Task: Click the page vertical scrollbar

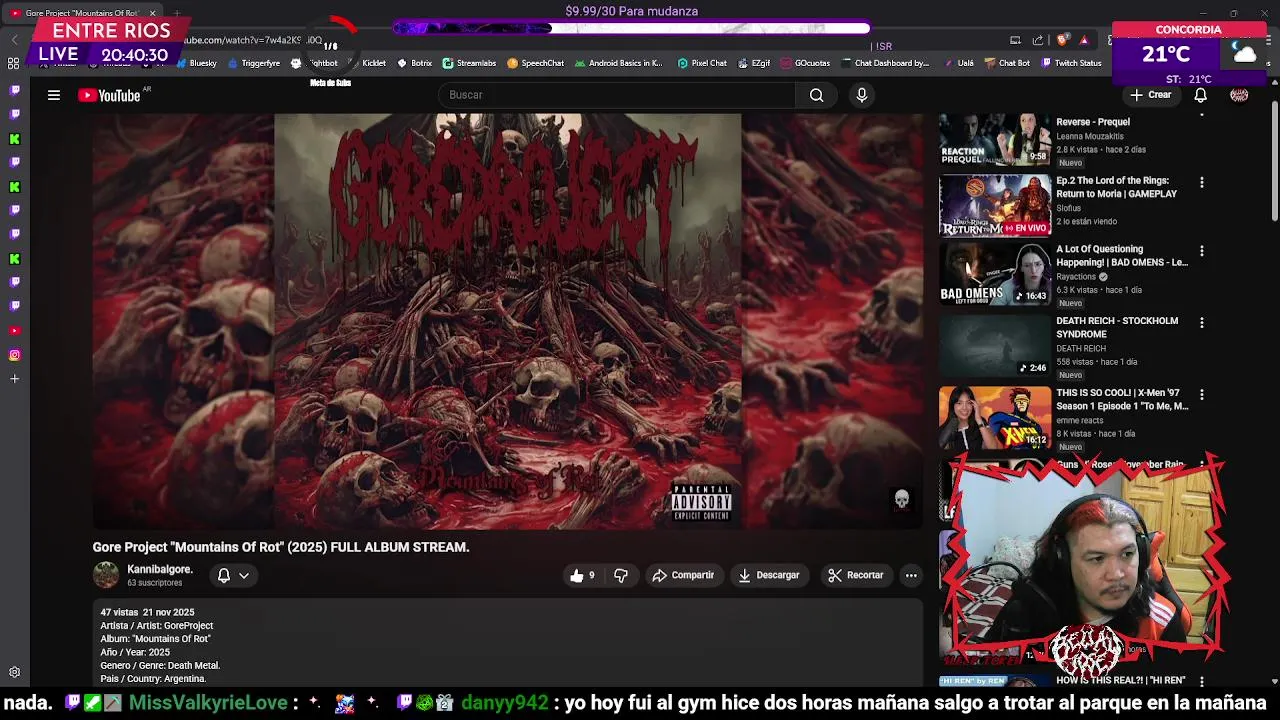Action: click(1274, 161)
